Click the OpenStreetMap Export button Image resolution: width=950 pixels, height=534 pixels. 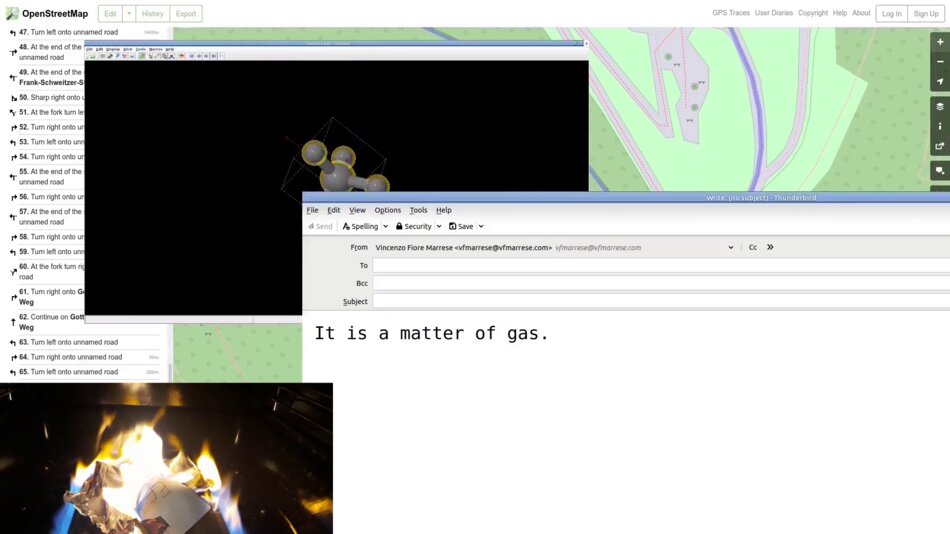coord(186,13)
